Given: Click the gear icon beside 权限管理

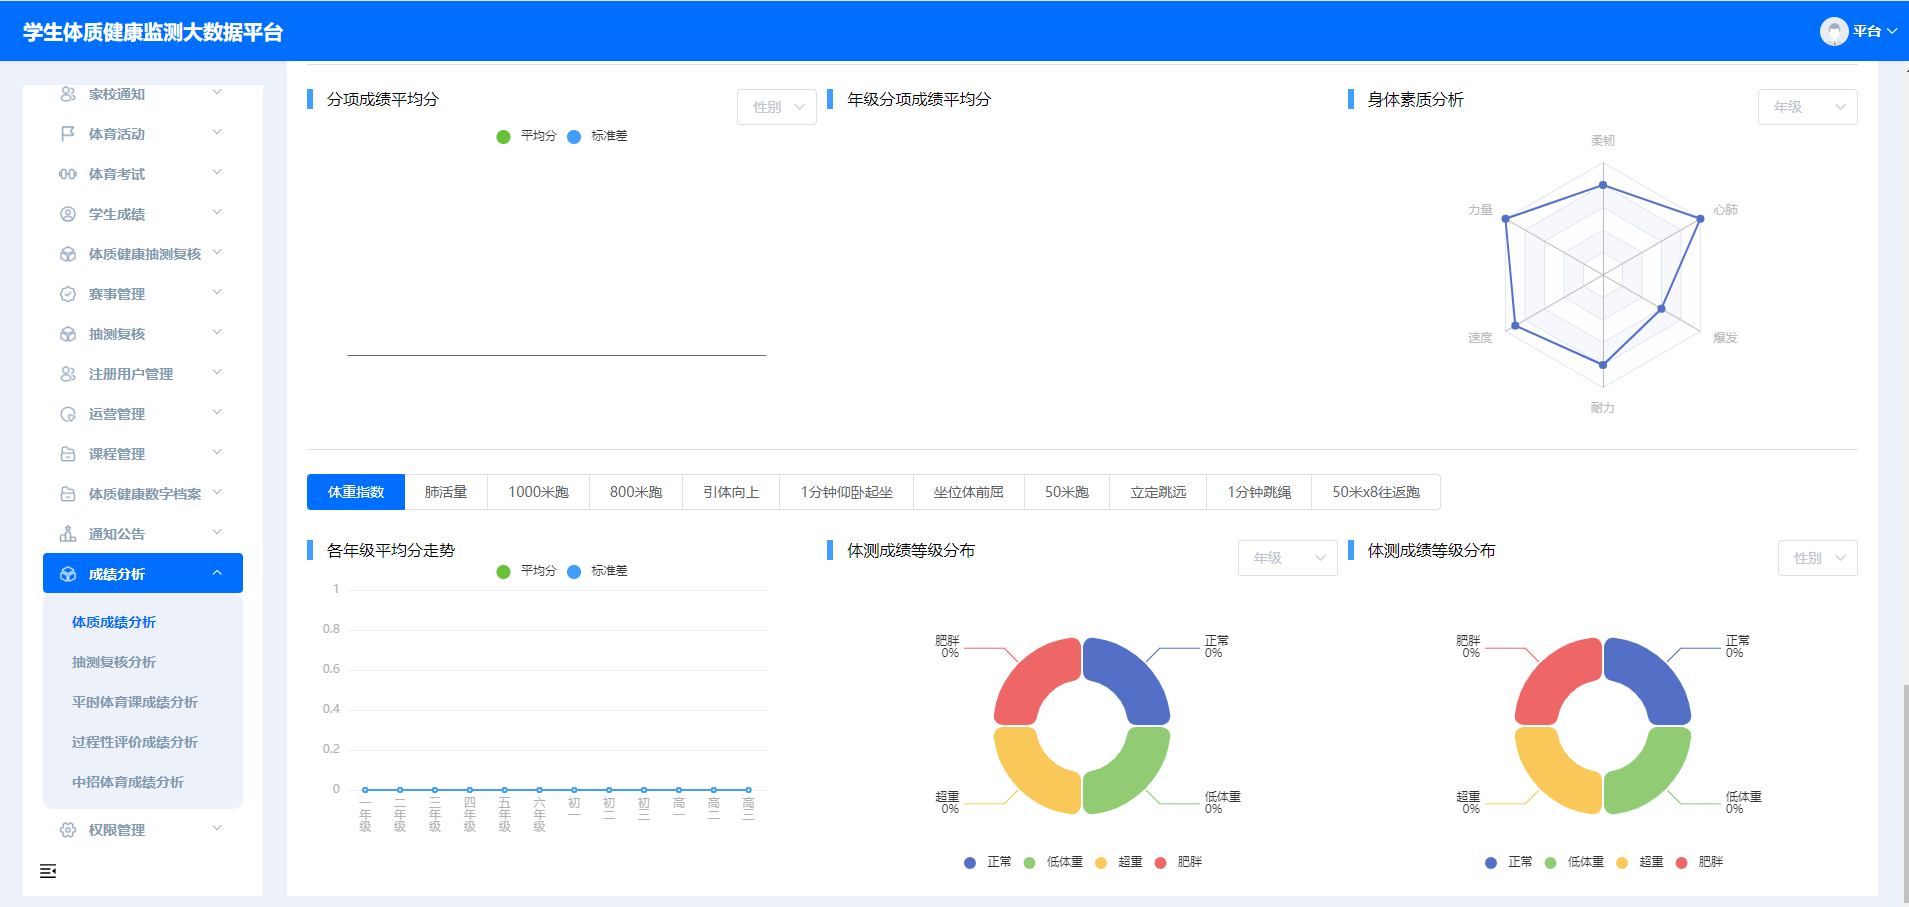Looking at the screenshot, I should tap(68, 830).
